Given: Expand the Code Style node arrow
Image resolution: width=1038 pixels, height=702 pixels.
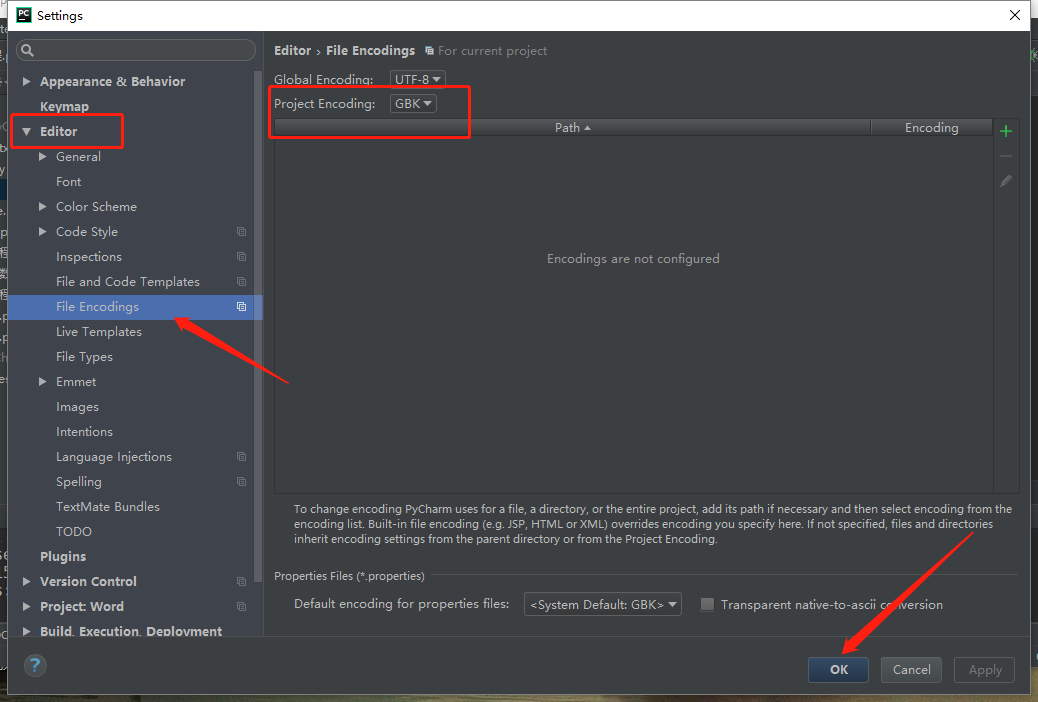Looking at the screenshot, I should pos(42,232).
